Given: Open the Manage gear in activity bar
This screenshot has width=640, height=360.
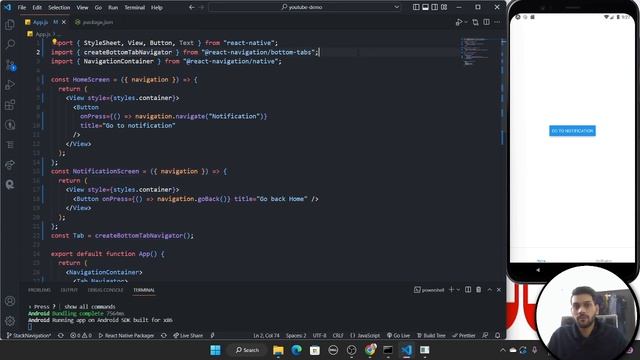Looking at the screenshot, I should click(x=10, y=321).
